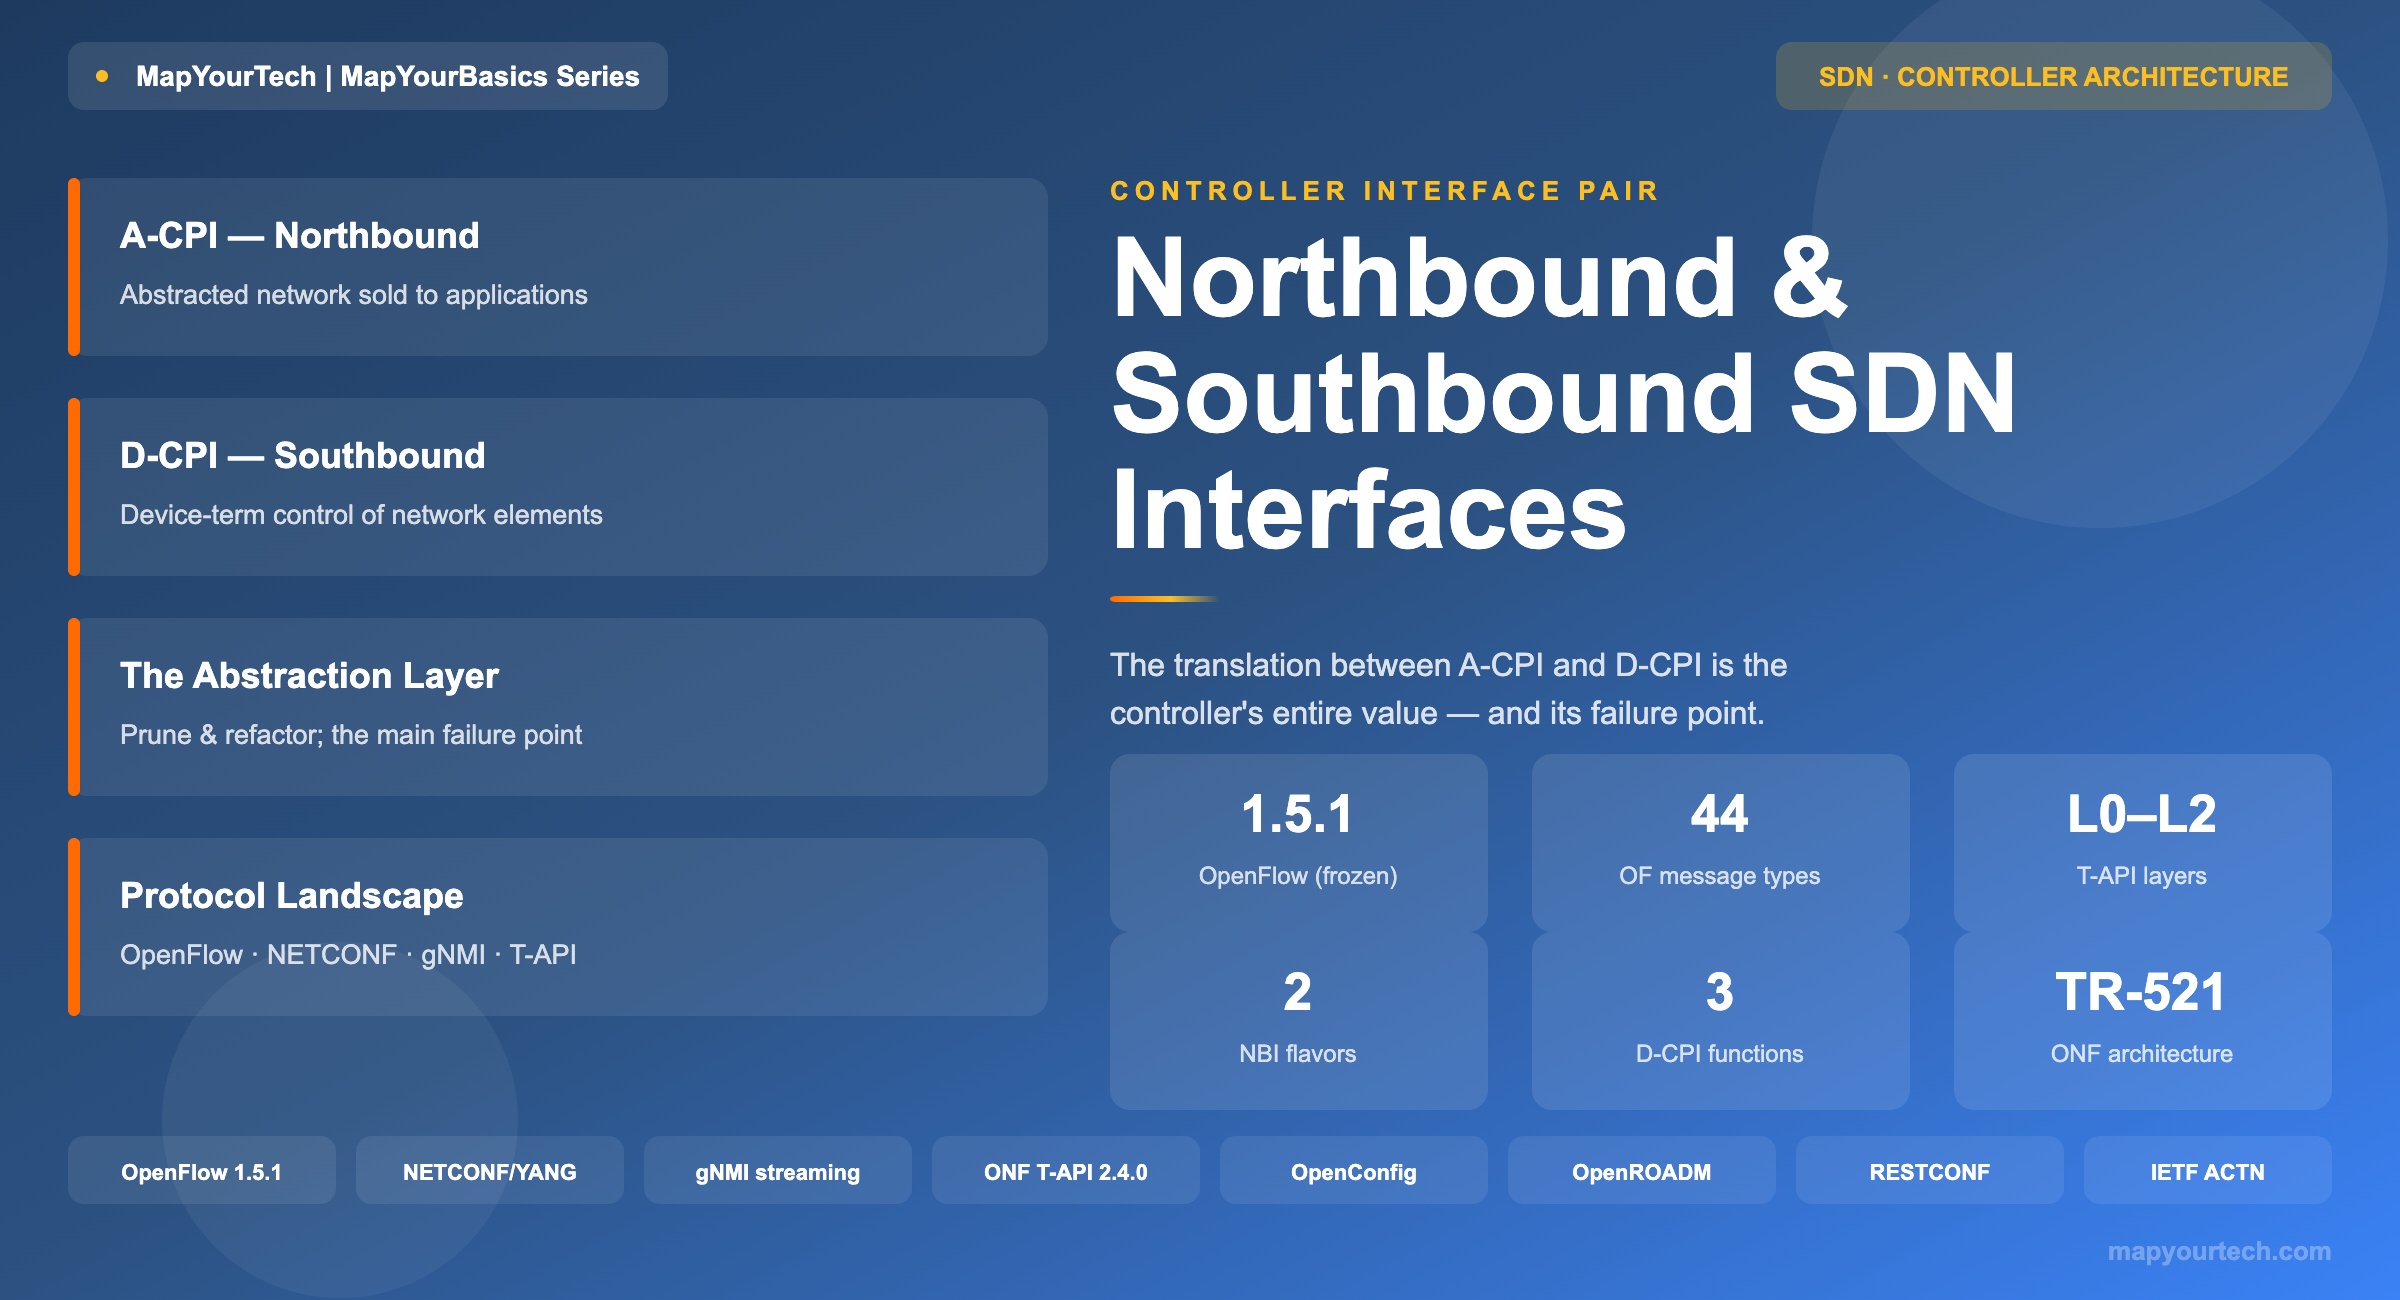
Task: Click the RESTCONF chip
Action: (x=1930, y=1171)
